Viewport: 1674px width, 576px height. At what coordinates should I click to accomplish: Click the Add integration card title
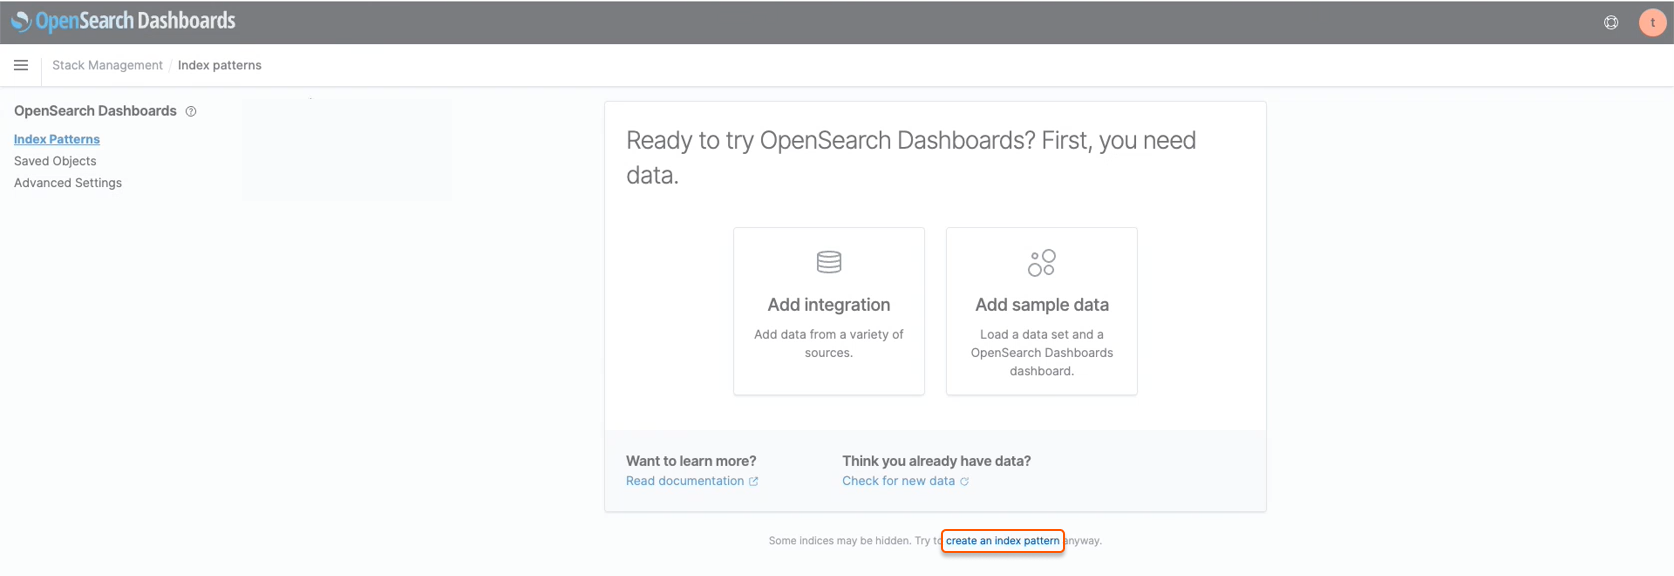coord(829,305)
